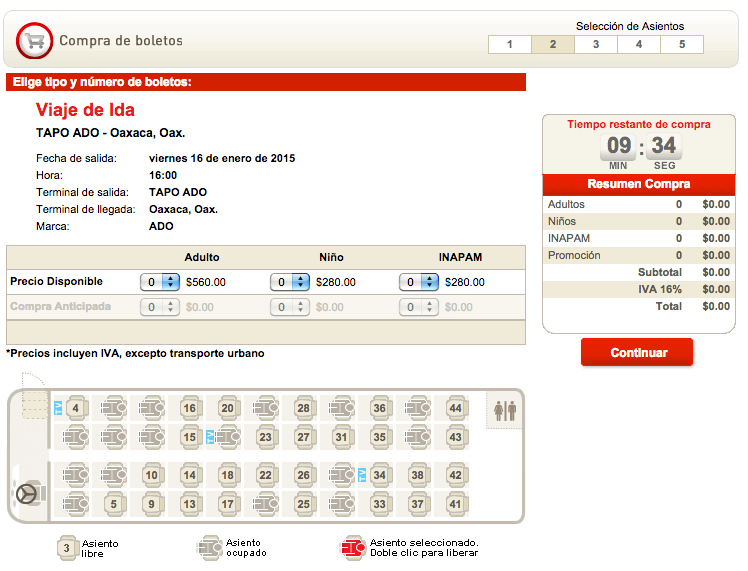Viewport: 748px width, 571px height.
Task: Switch to step 5 of the purchase
Action: pos(682,44)
